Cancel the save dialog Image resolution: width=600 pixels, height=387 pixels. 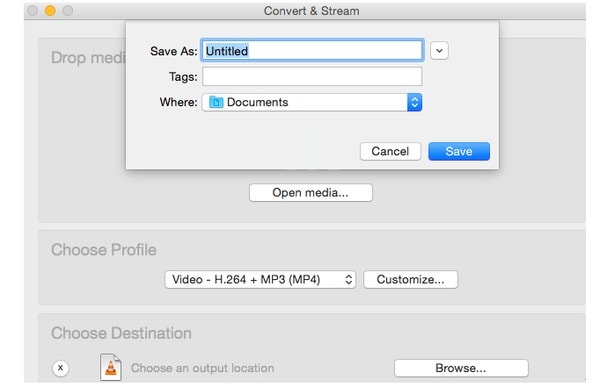[390, 151]
